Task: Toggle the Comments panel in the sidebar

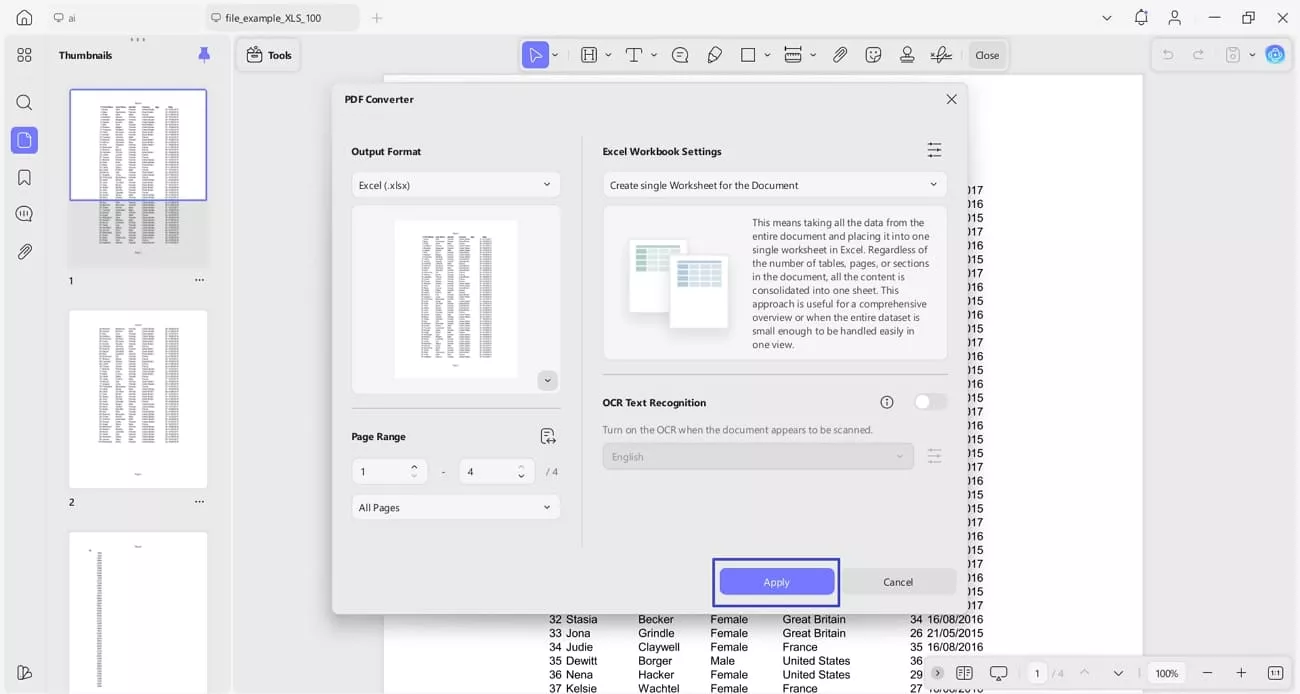Action: [24, 213]
